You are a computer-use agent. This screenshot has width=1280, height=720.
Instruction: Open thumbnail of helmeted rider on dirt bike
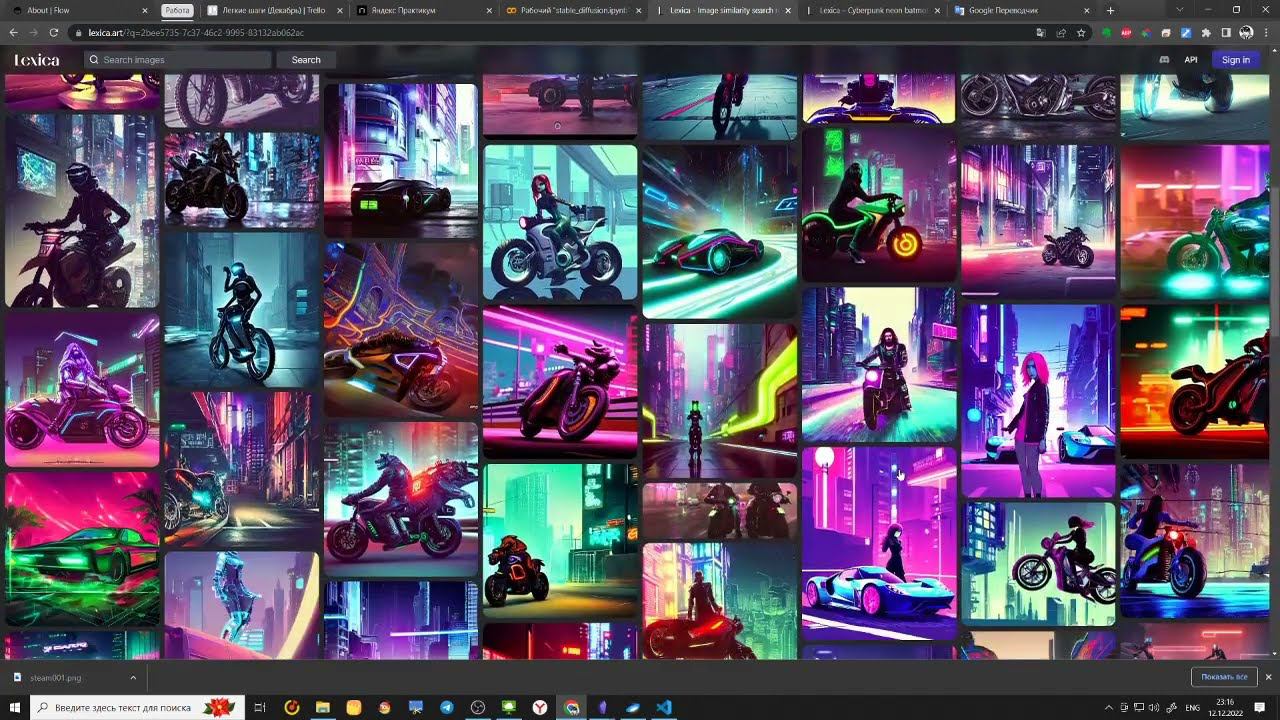tap(82, 210)
